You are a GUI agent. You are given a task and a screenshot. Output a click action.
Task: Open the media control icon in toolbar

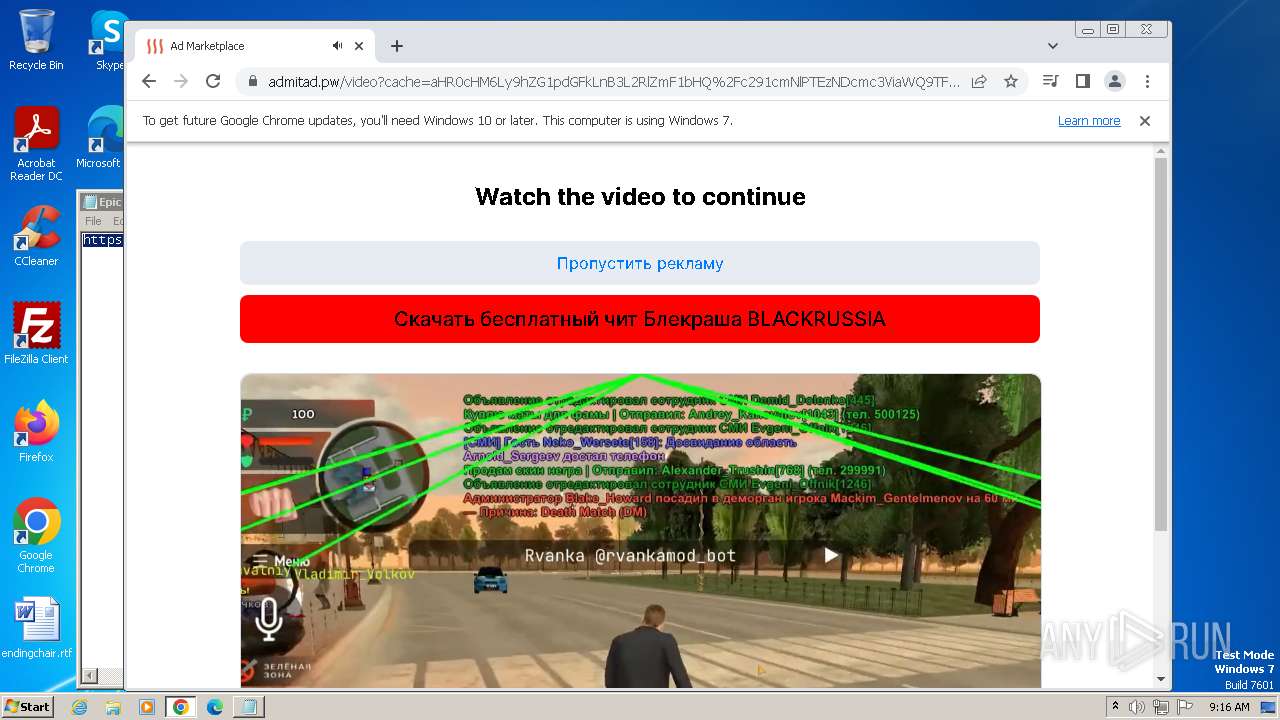(1050, 81)
